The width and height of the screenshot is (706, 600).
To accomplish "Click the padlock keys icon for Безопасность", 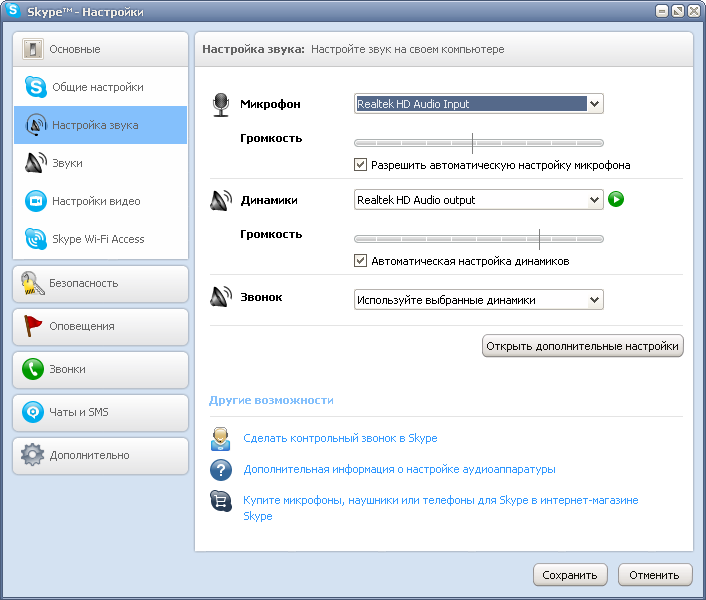I will click(32, 283).
